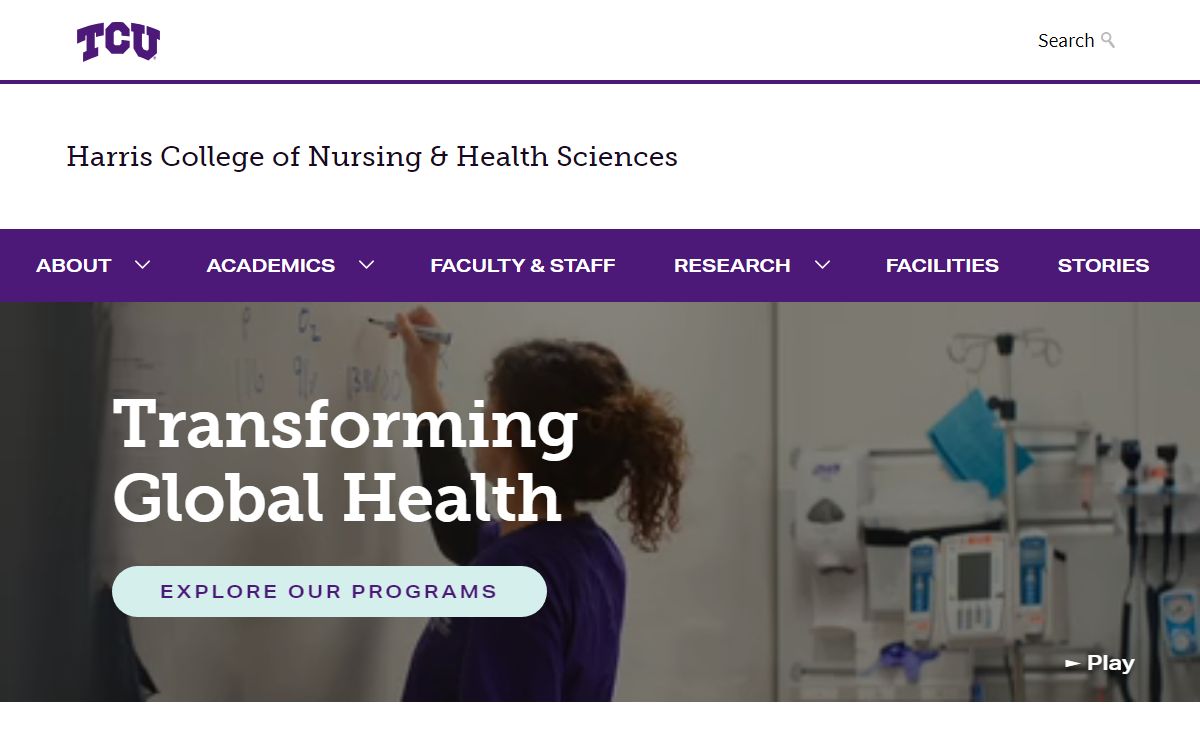The image size is (1200, 740).
Task: Visit the Stories nav link
Action: [x=1103, y=266]
